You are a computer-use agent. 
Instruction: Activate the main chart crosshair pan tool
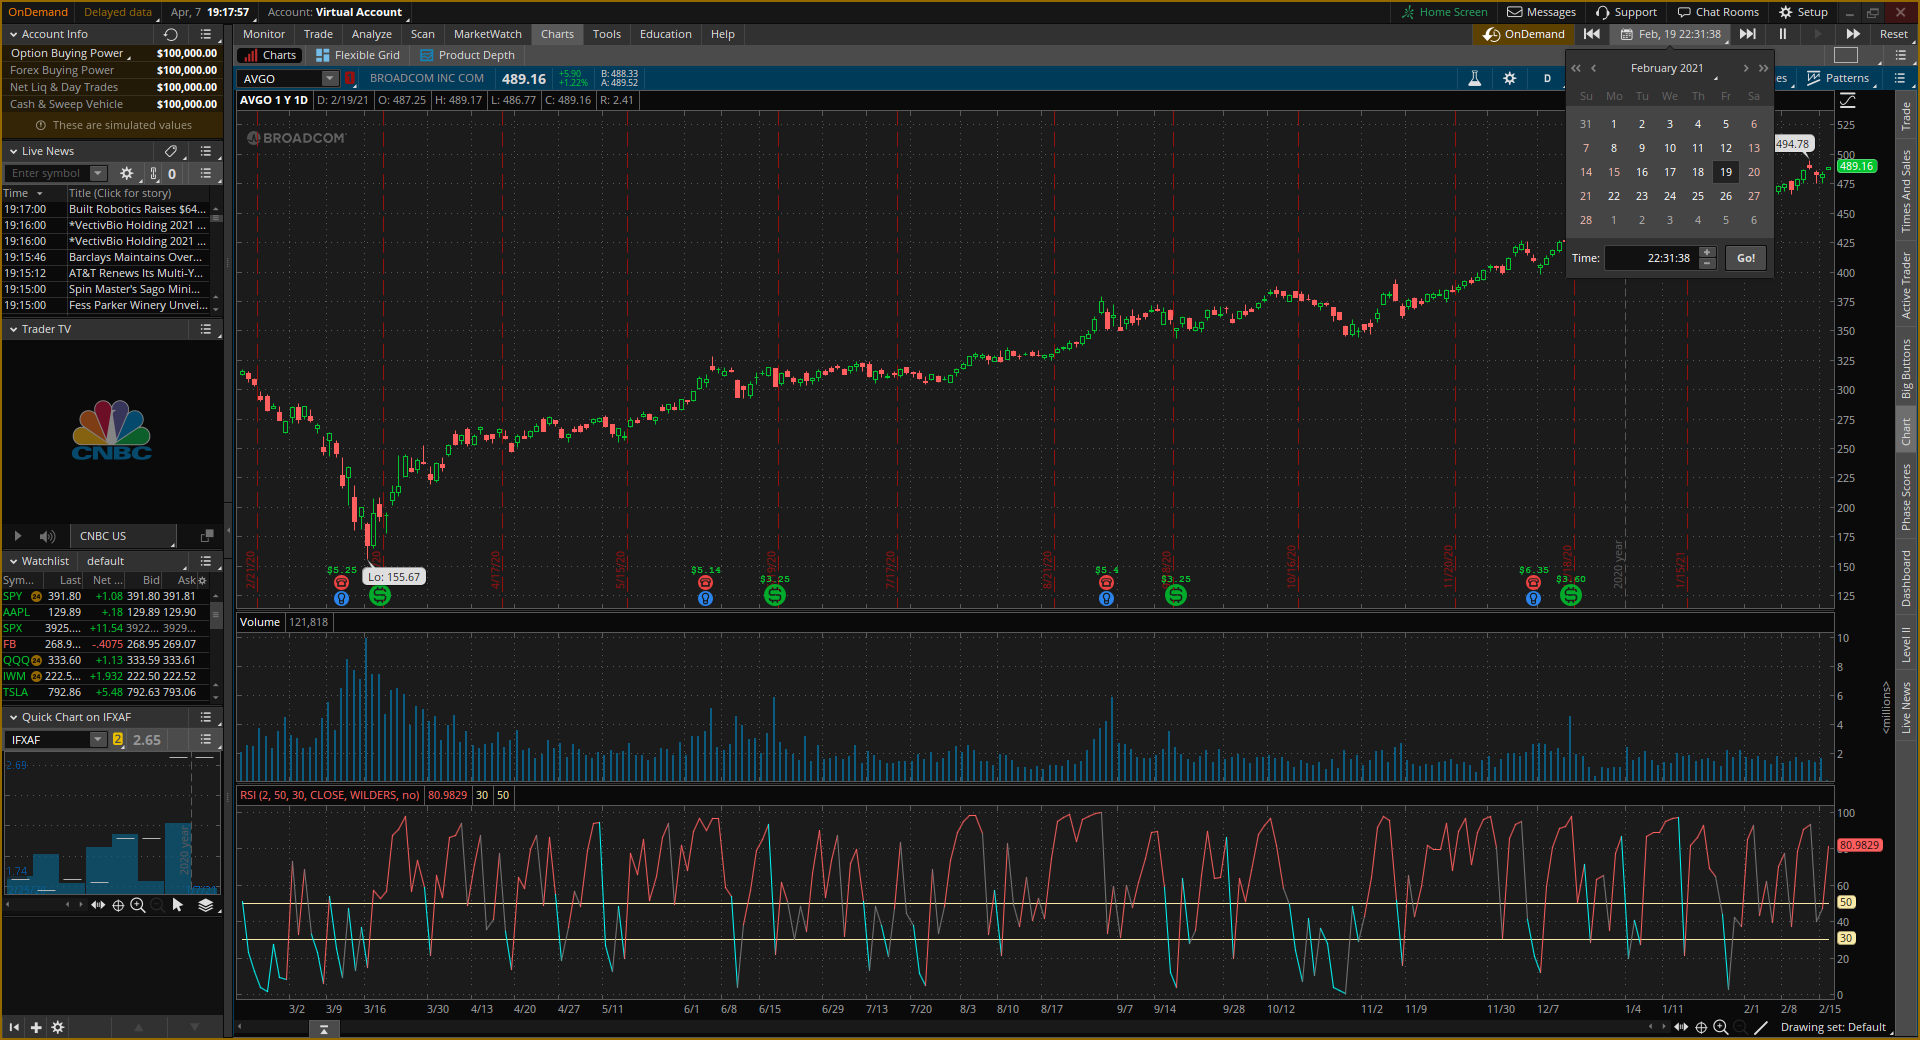click(1701, 1027)
